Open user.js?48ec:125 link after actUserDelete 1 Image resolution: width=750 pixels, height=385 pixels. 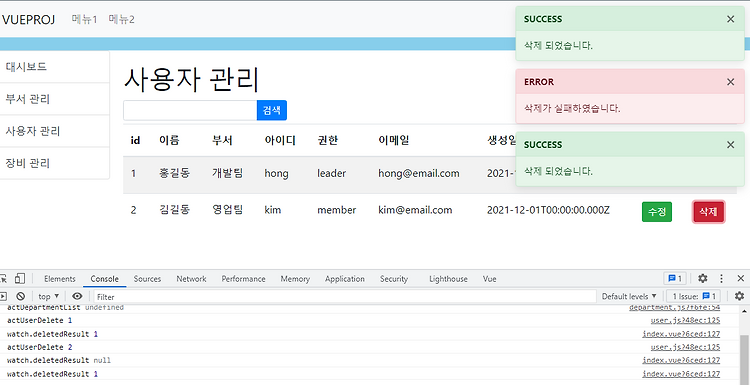click(x=685, y=320)
